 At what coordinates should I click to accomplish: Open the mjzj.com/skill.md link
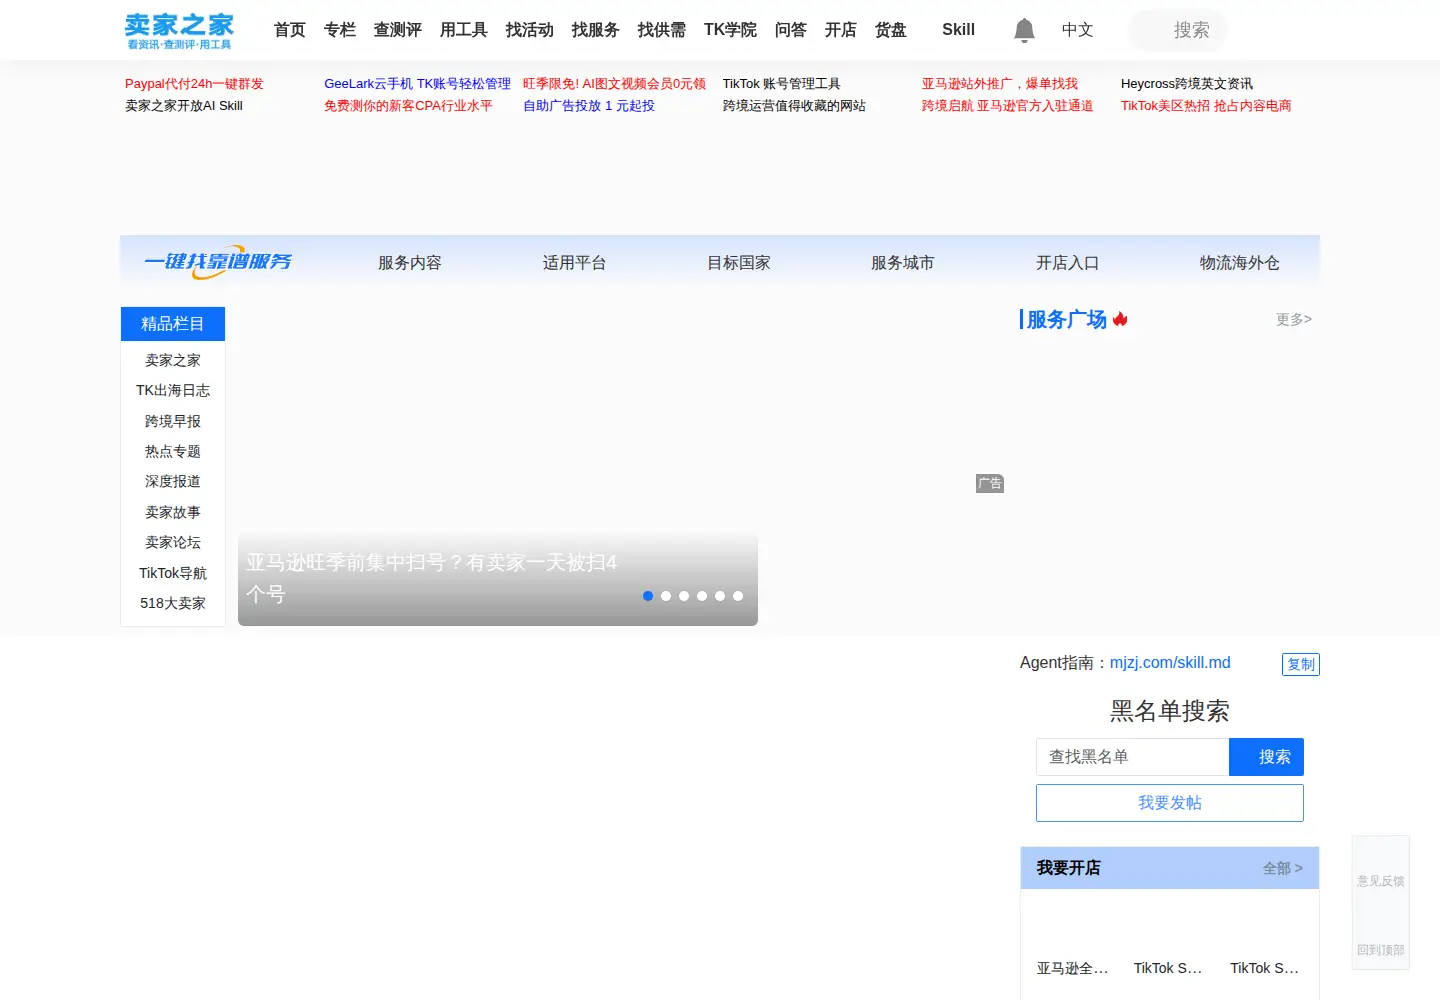(x=1170, y=663)
